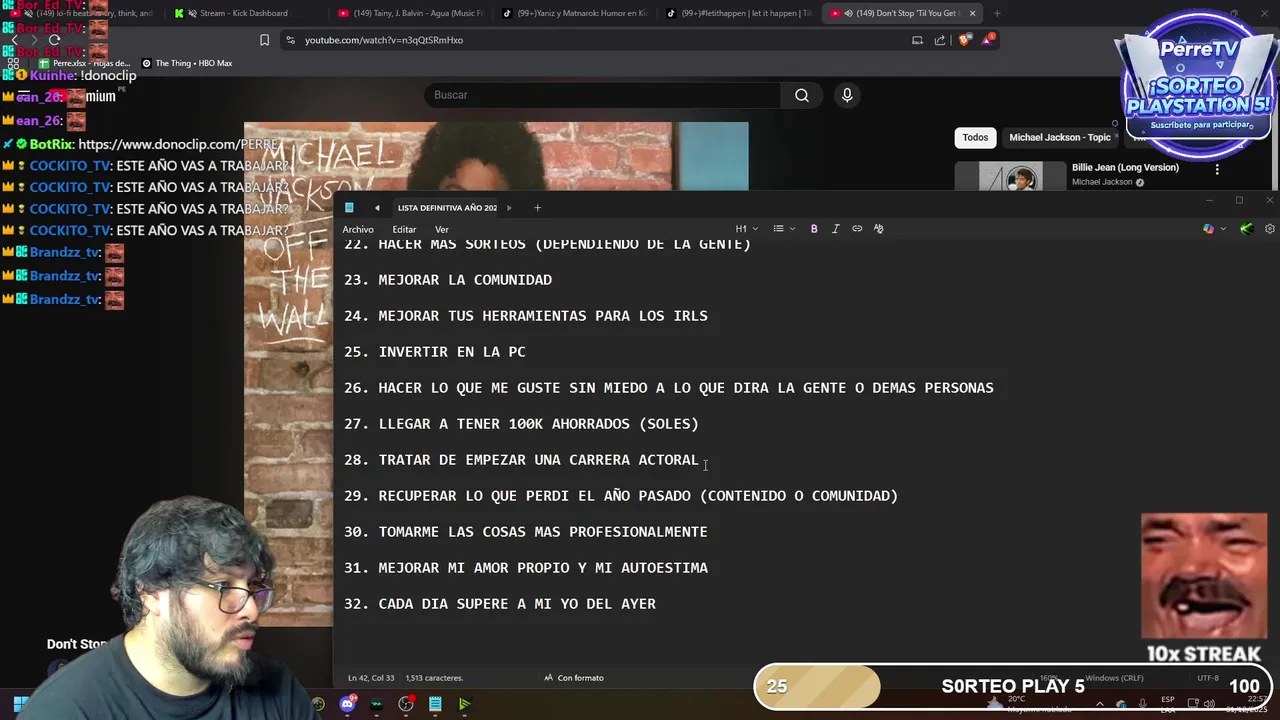This screenshot has height=720, width=1280.
Task: Click the Ln 42, Col 33 status indicator
Action: (370, 678)
